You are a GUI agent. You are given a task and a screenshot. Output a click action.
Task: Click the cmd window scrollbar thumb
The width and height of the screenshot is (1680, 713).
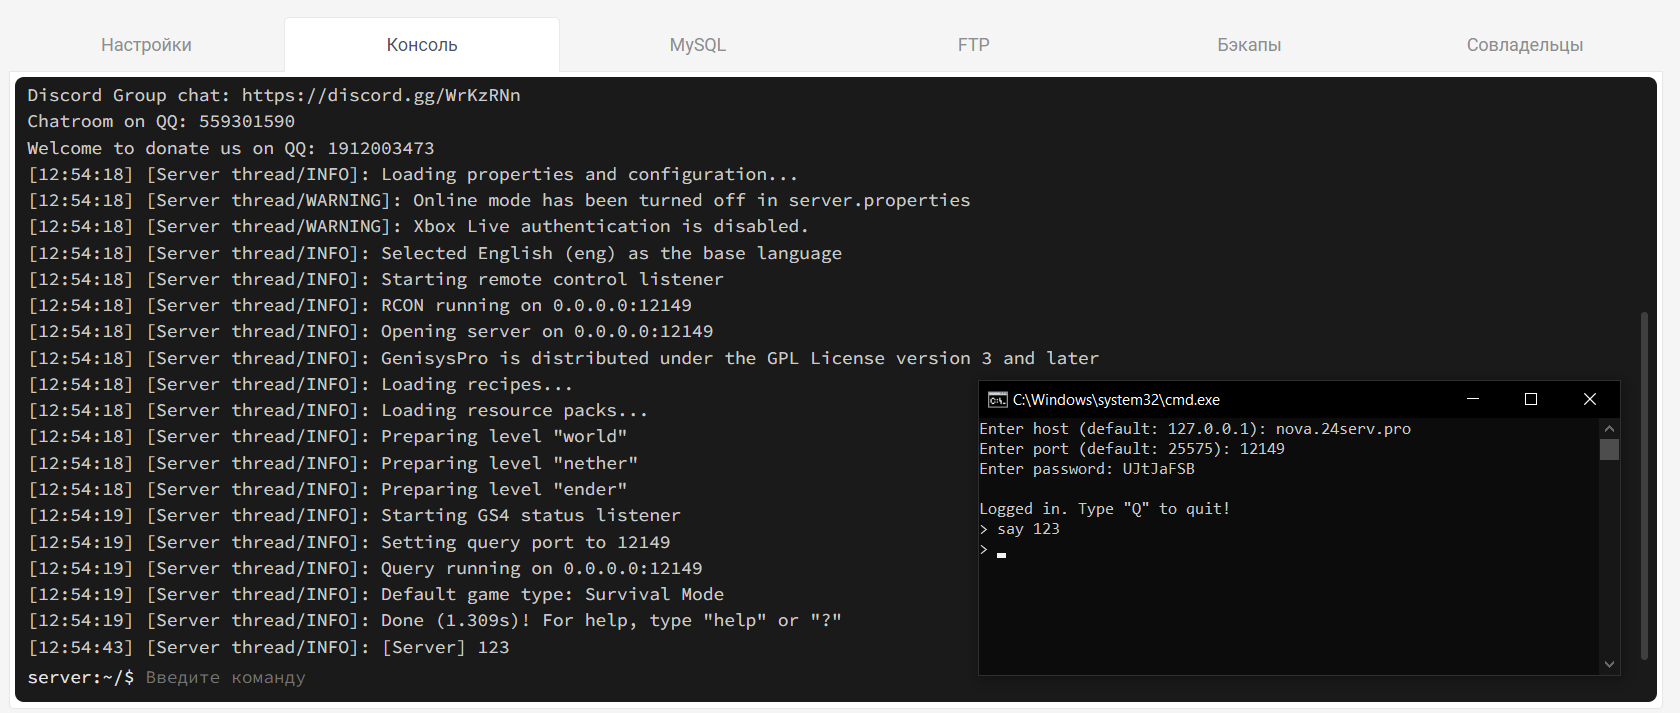1609,450
